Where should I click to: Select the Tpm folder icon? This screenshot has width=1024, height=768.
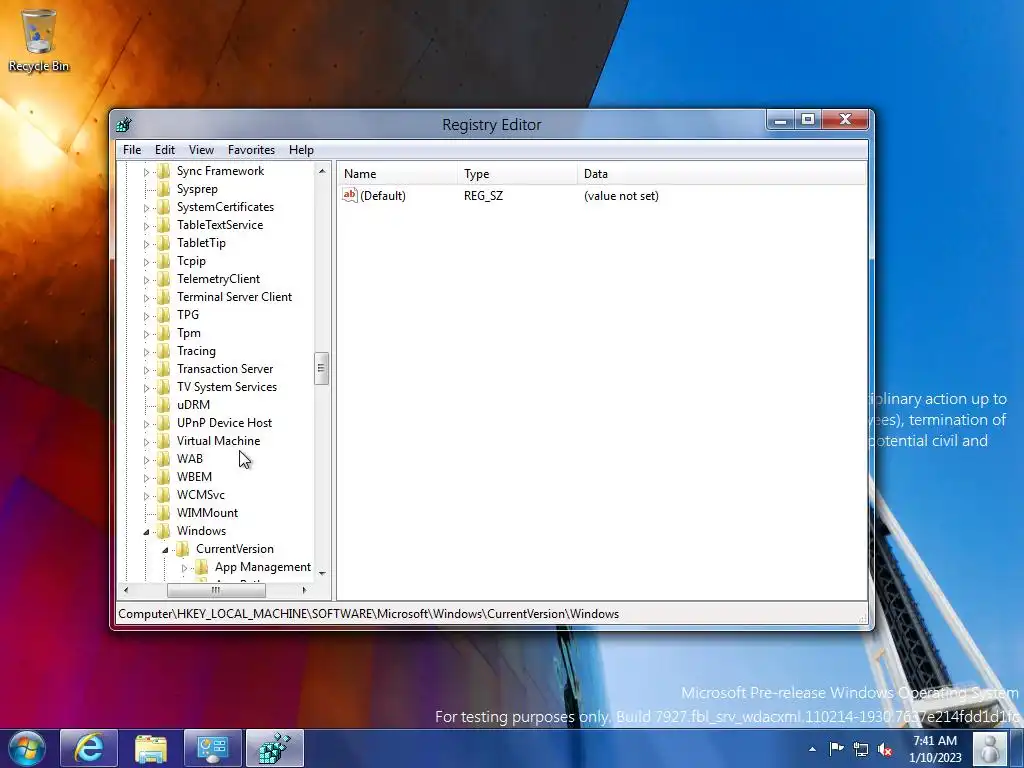point(164,333)
